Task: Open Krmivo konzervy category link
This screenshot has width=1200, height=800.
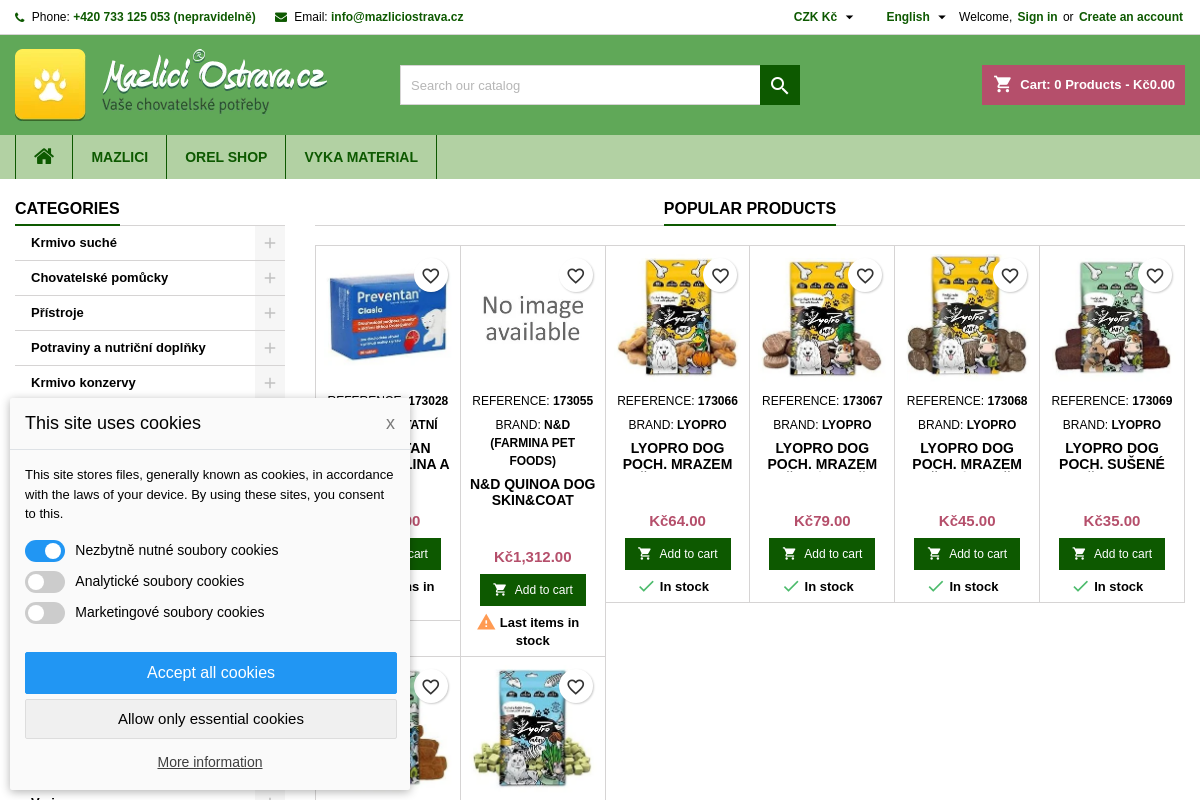Action: tap(83, 383)
